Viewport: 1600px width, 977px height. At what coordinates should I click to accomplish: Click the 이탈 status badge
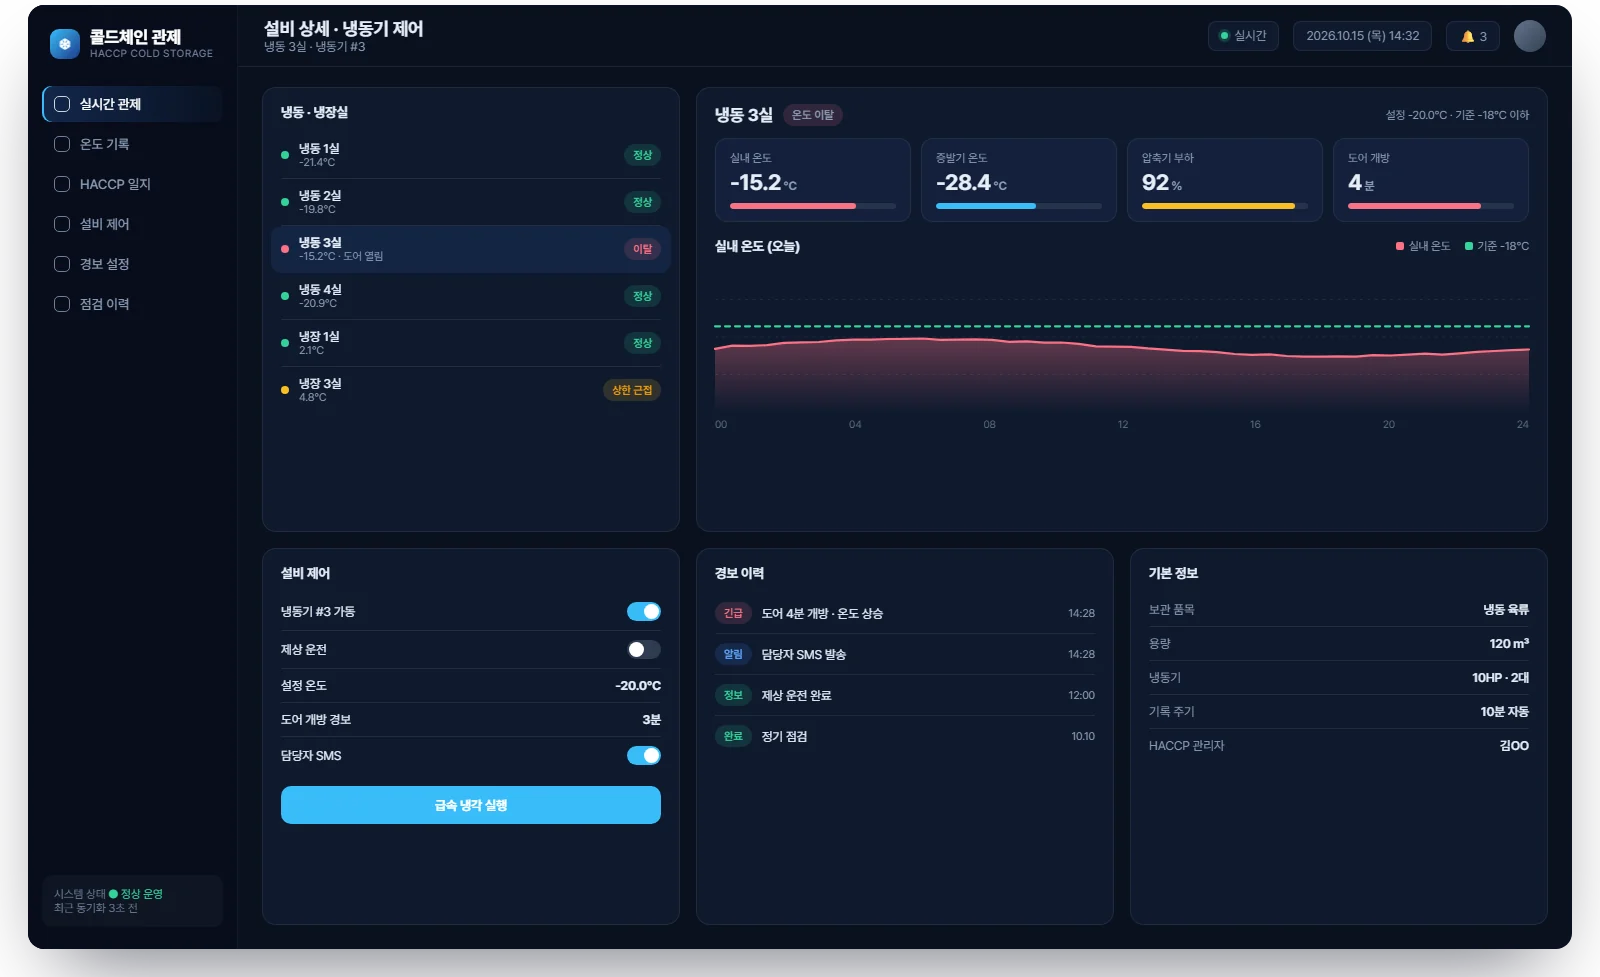pyautogui.click(x=642, y=249)
